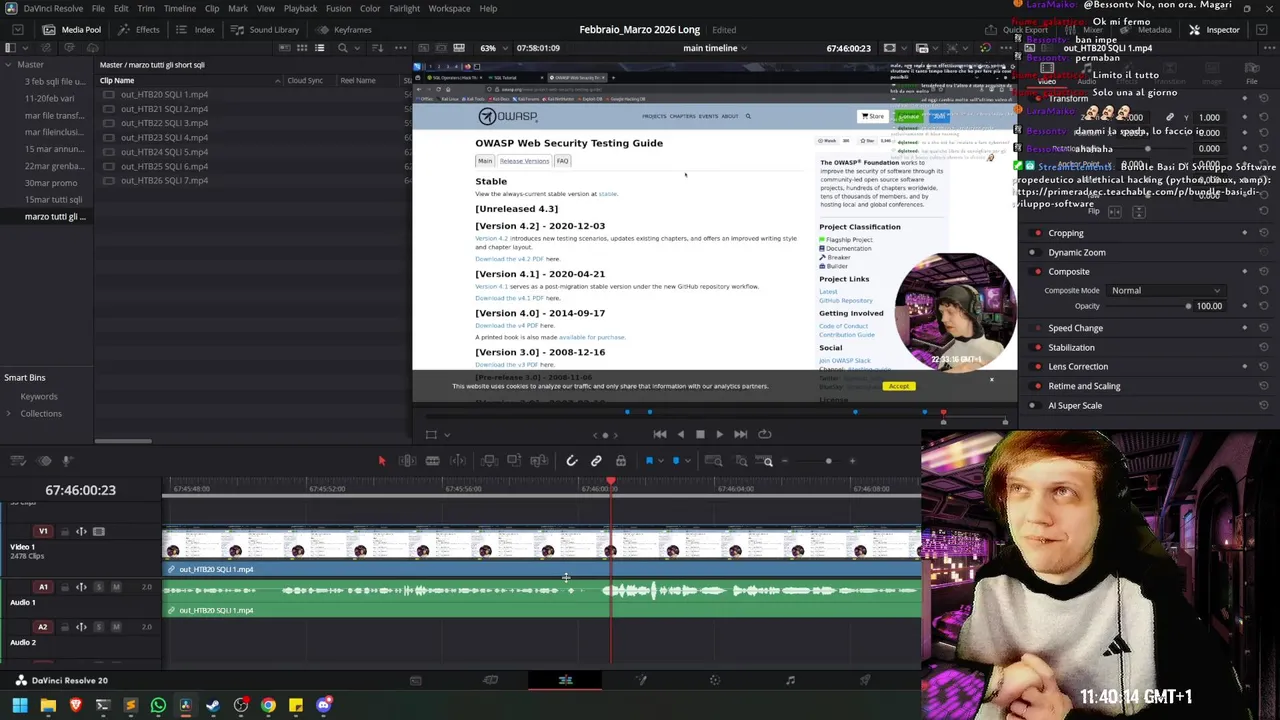Play the timeline forward
Viewport: 1280px width, 720px height.
pos(719,434)
